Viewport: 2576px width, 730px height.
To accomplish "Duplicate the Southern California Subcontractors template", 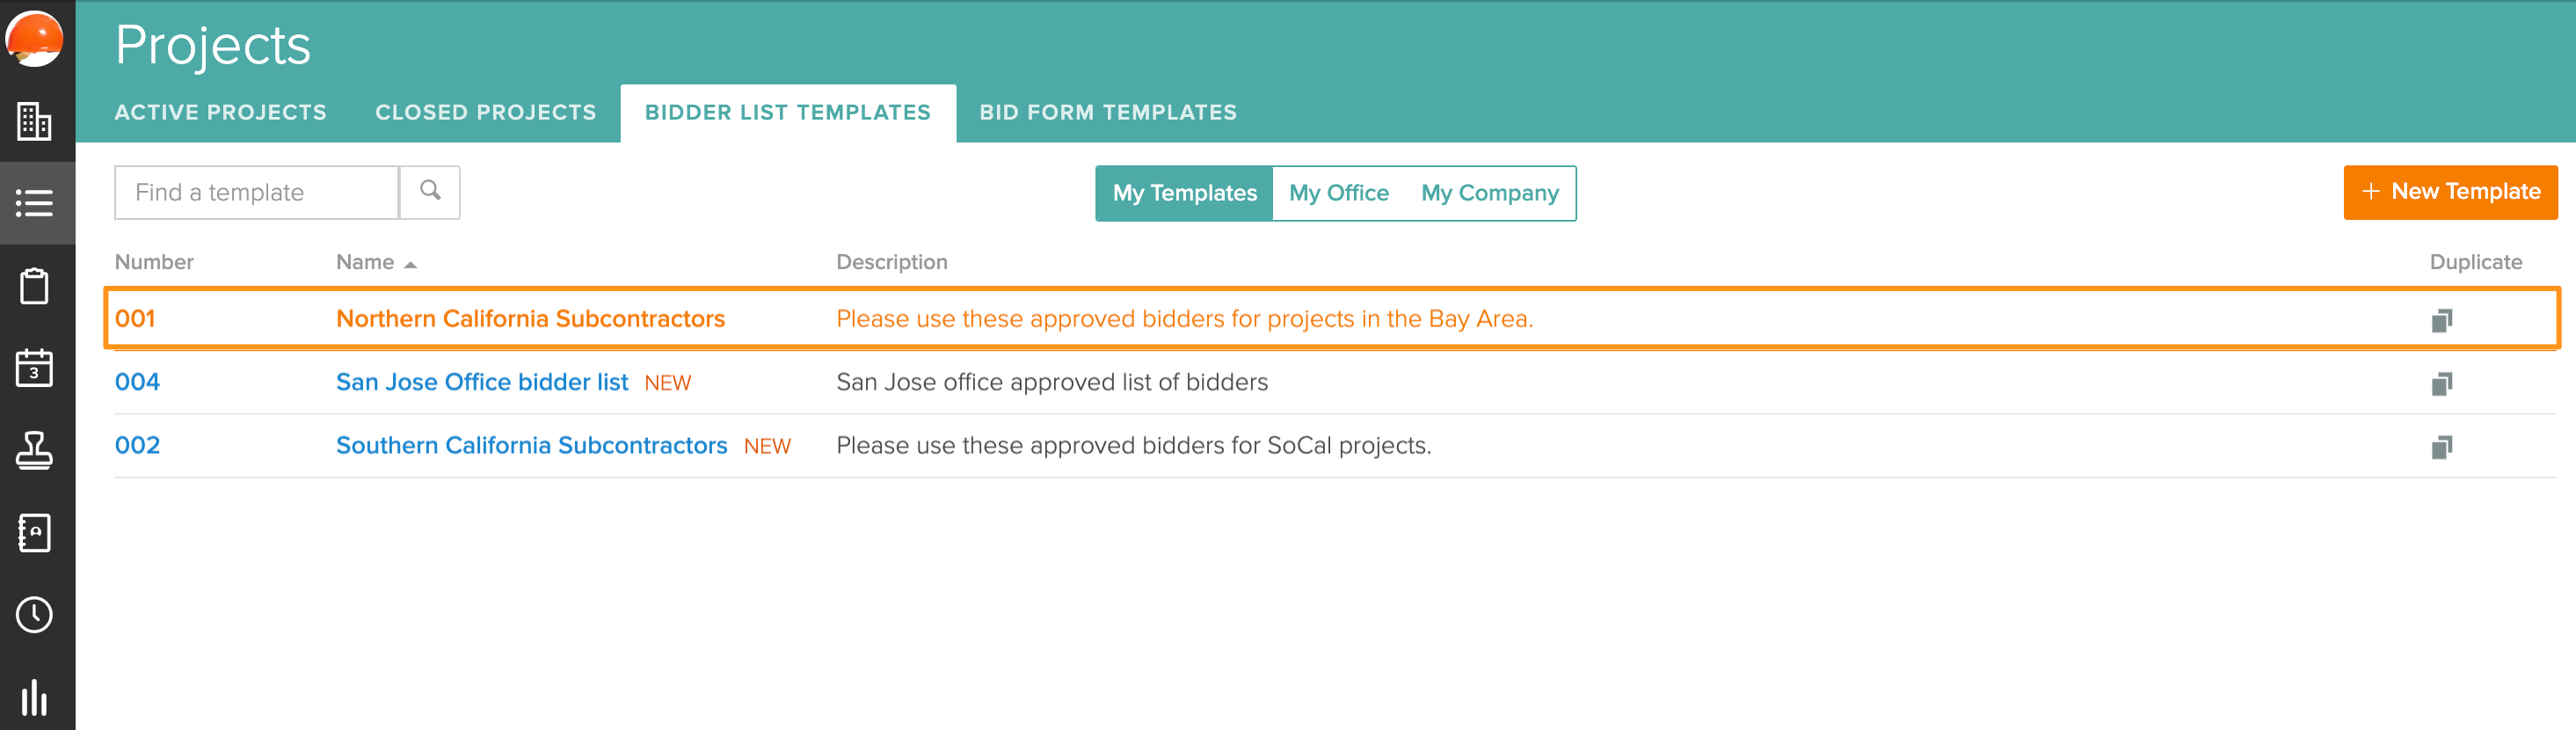I will click(x=2441, y=446).
